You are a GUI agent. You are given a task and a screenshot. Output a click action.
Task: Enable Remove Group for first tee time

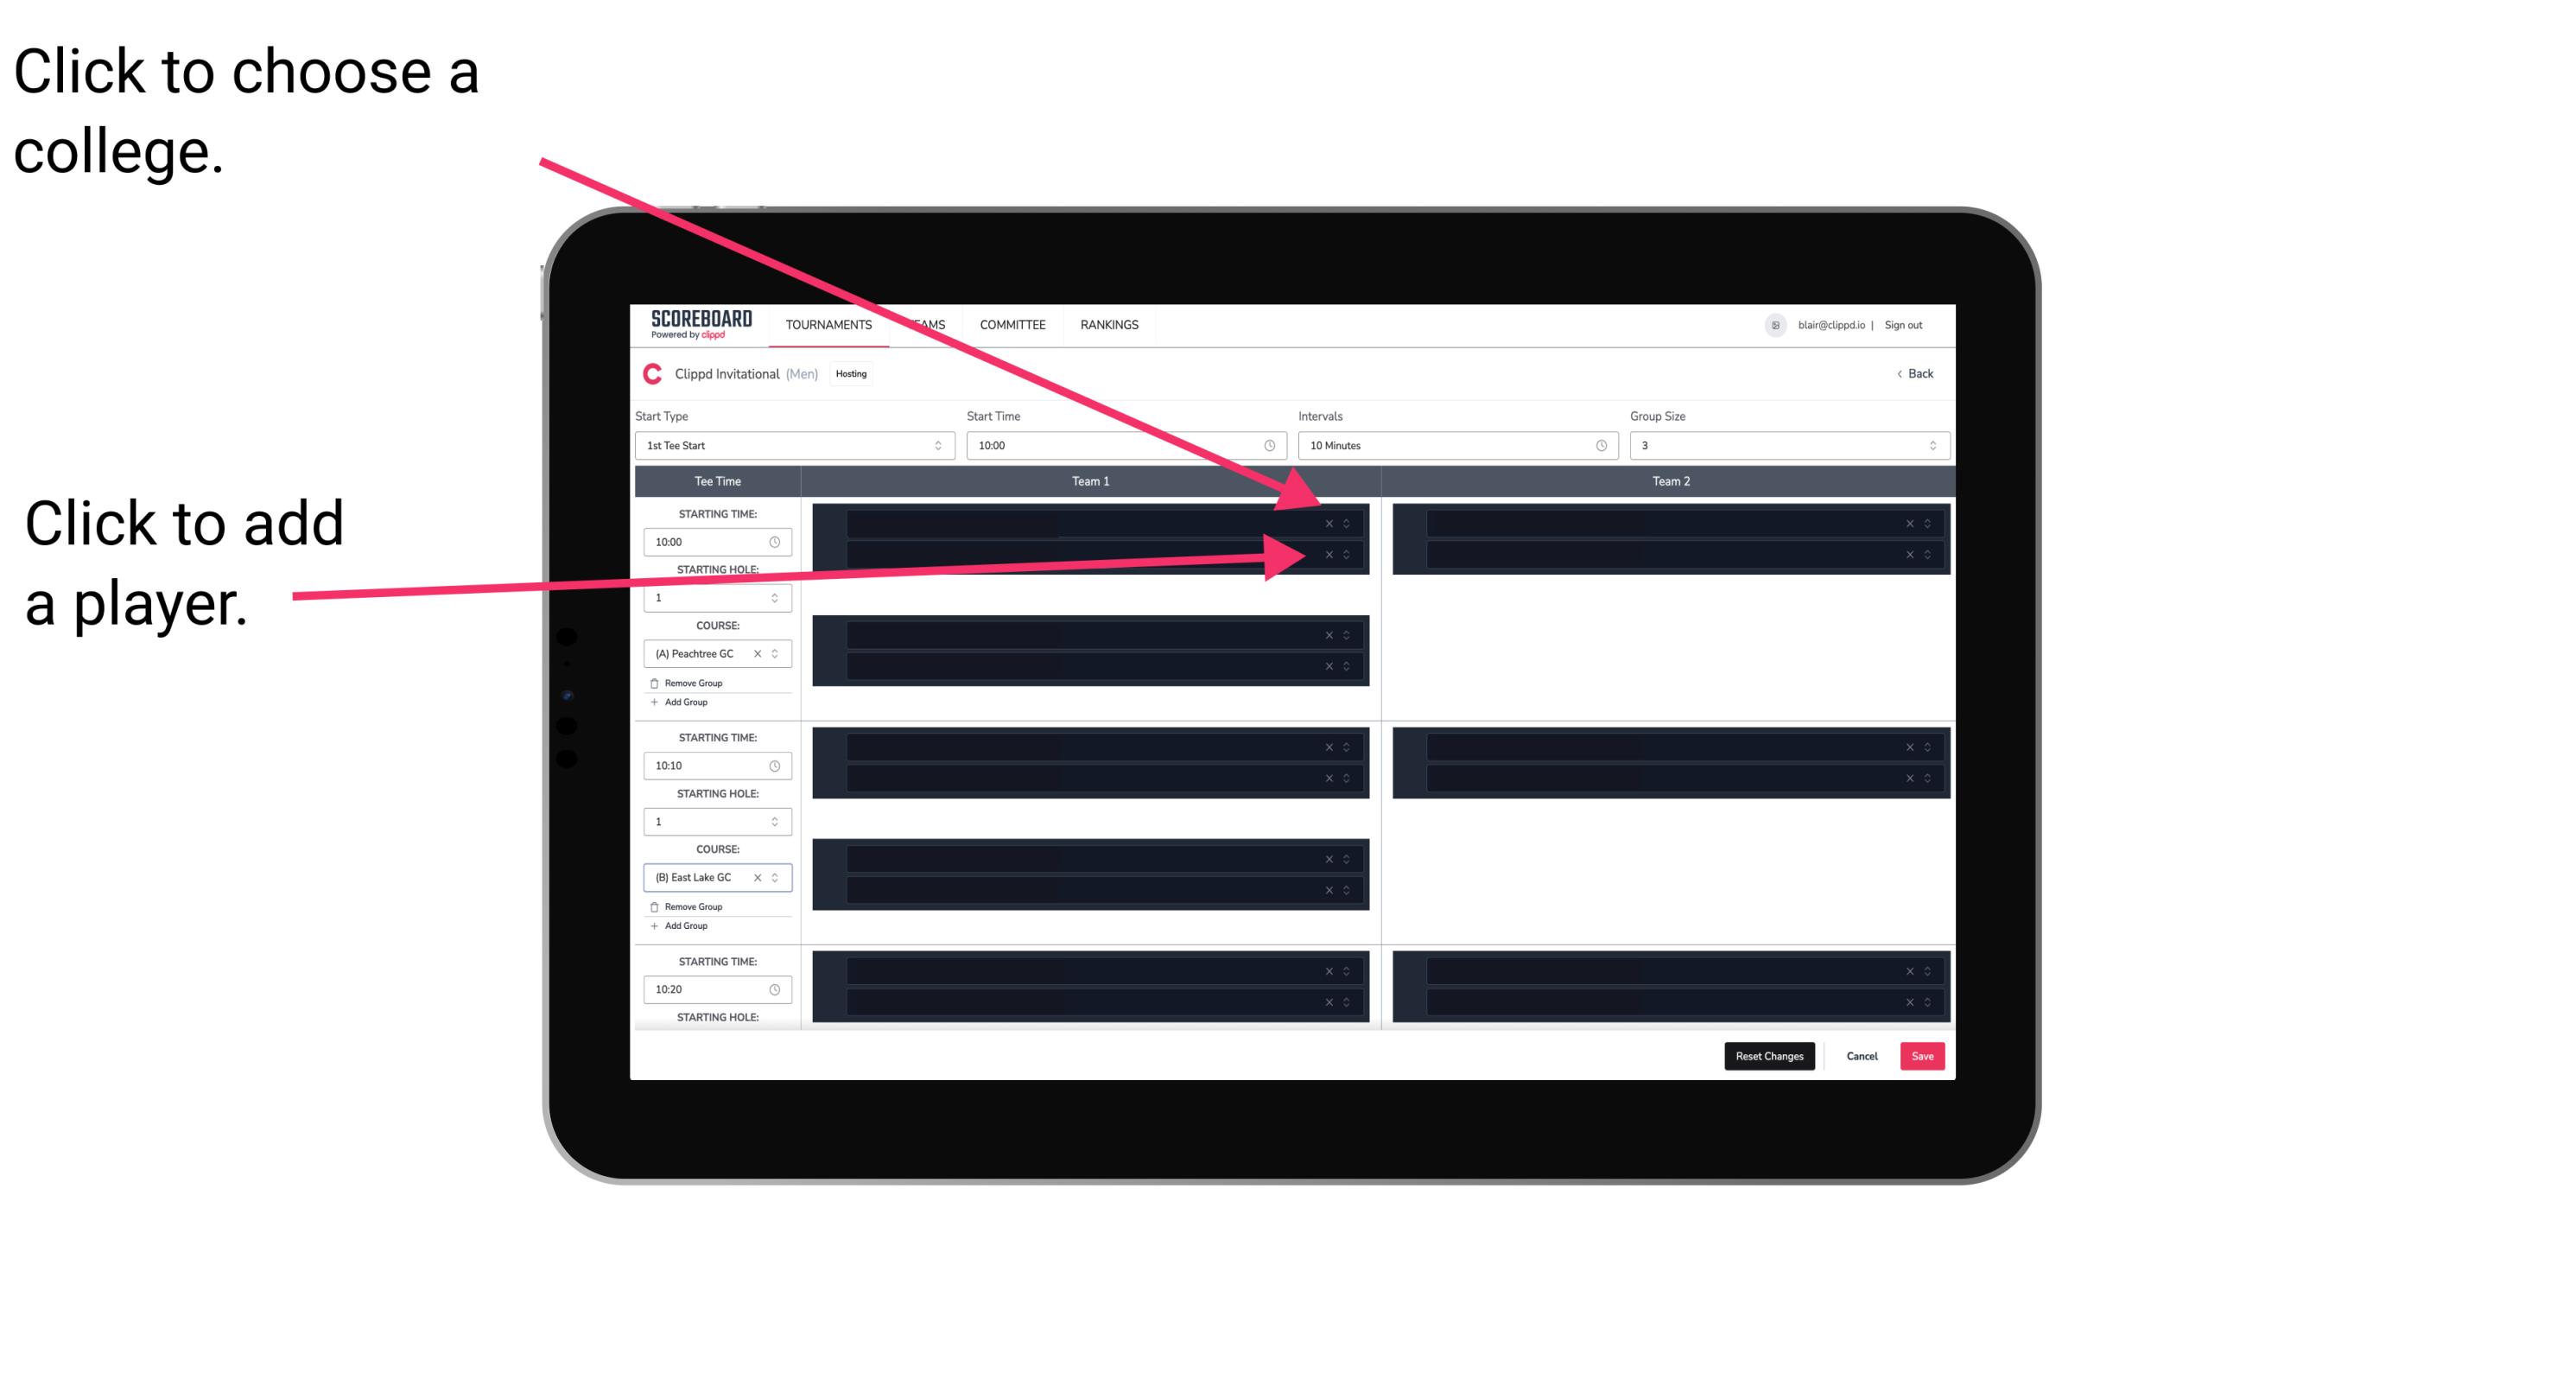coord(695,683)
